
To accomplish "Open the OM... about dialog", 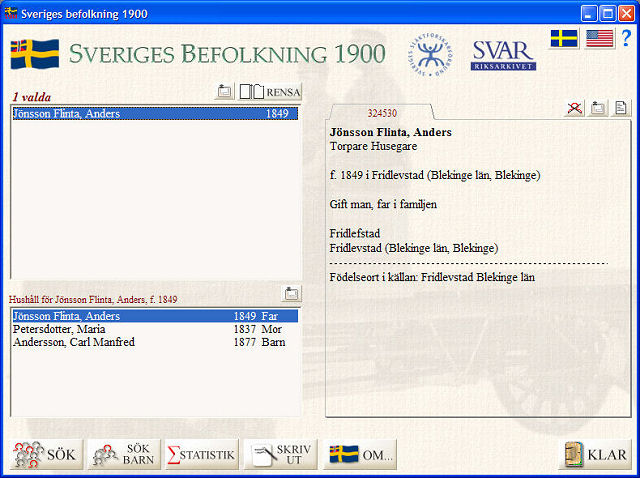I will click(360, 454).
